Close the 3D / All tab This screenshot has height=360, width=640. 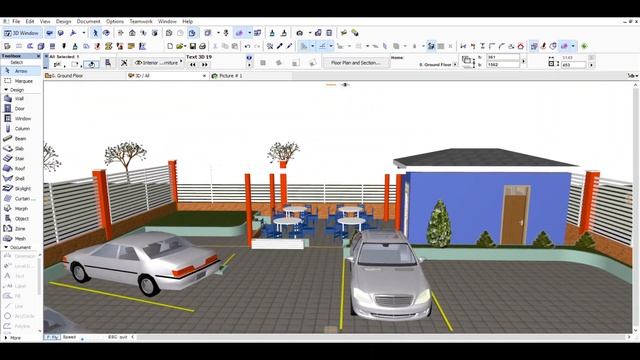(204, 76)
